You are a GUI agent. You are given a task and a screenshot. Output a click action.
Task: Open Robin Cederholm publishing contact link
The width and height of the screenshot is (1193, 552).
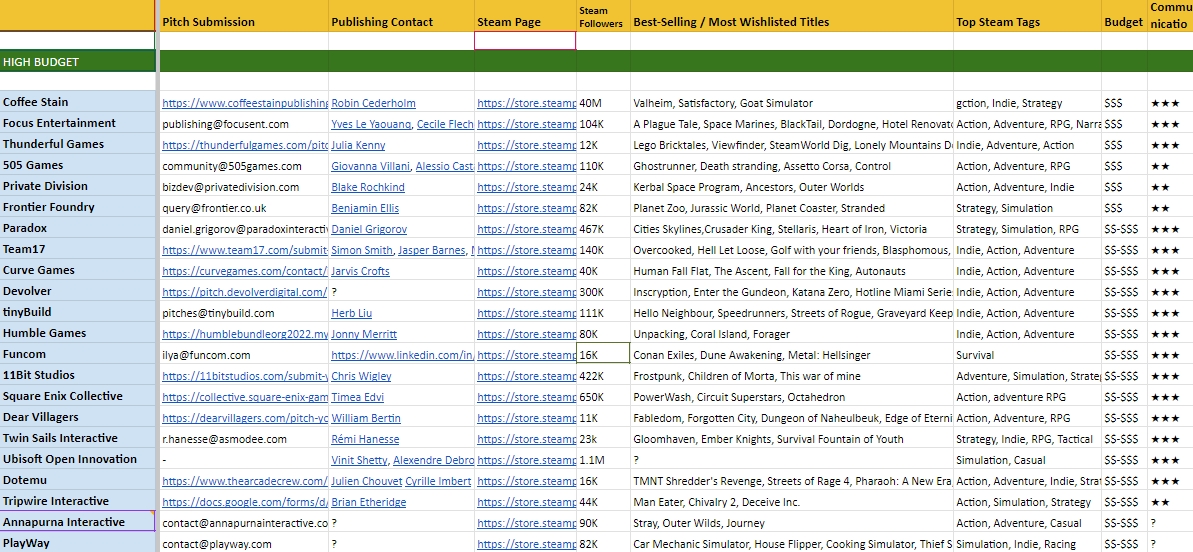coord(373,103)
